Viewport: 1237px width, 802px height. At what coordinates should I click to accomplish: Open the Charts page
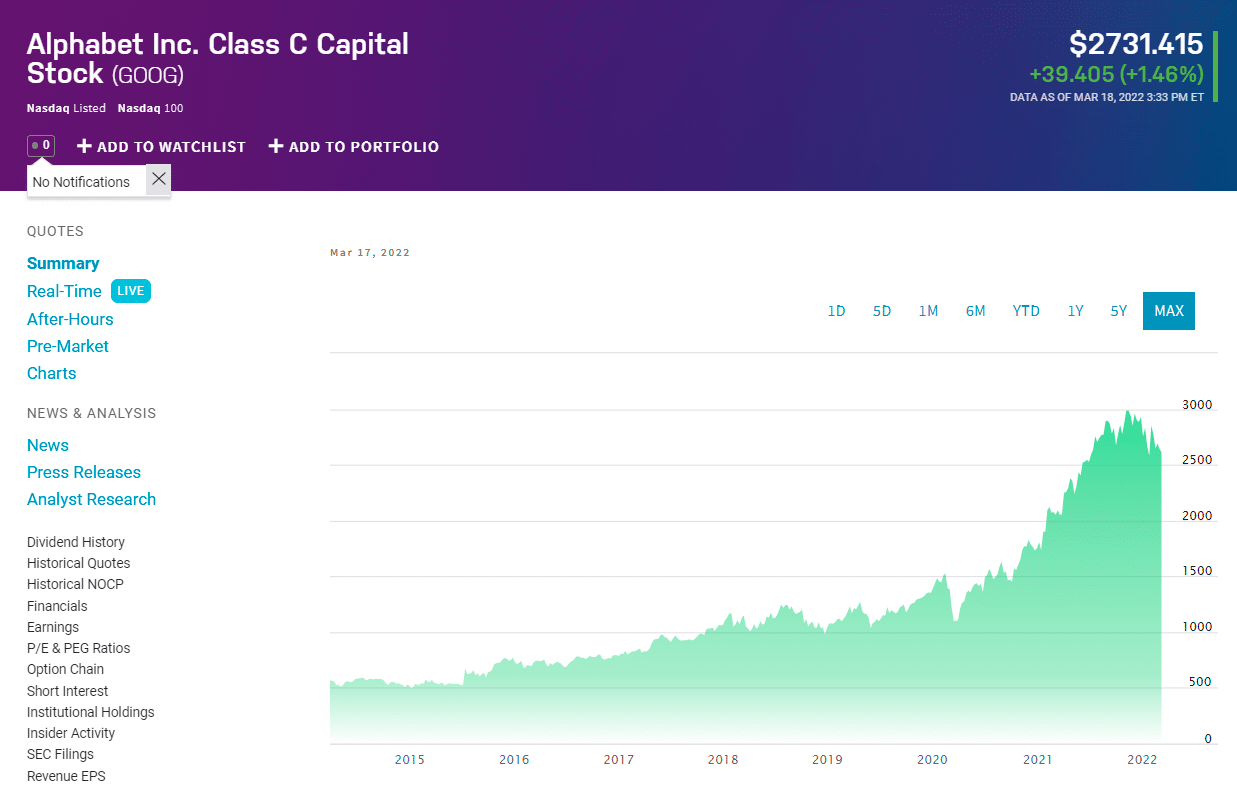52,373
